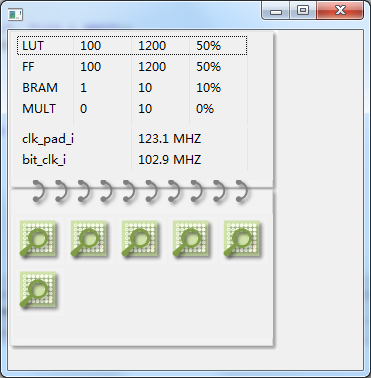Open the window system menu icon in title bar
Viewport: 371px width, 378px height.
point(15,14)
